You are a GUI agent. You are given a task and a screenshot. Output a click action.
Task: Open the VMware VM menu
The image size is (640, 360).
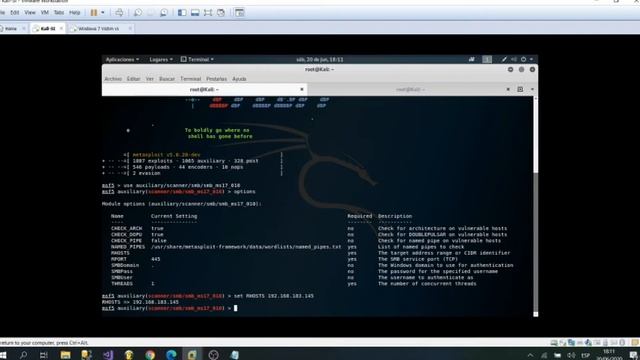click(44, 13)
